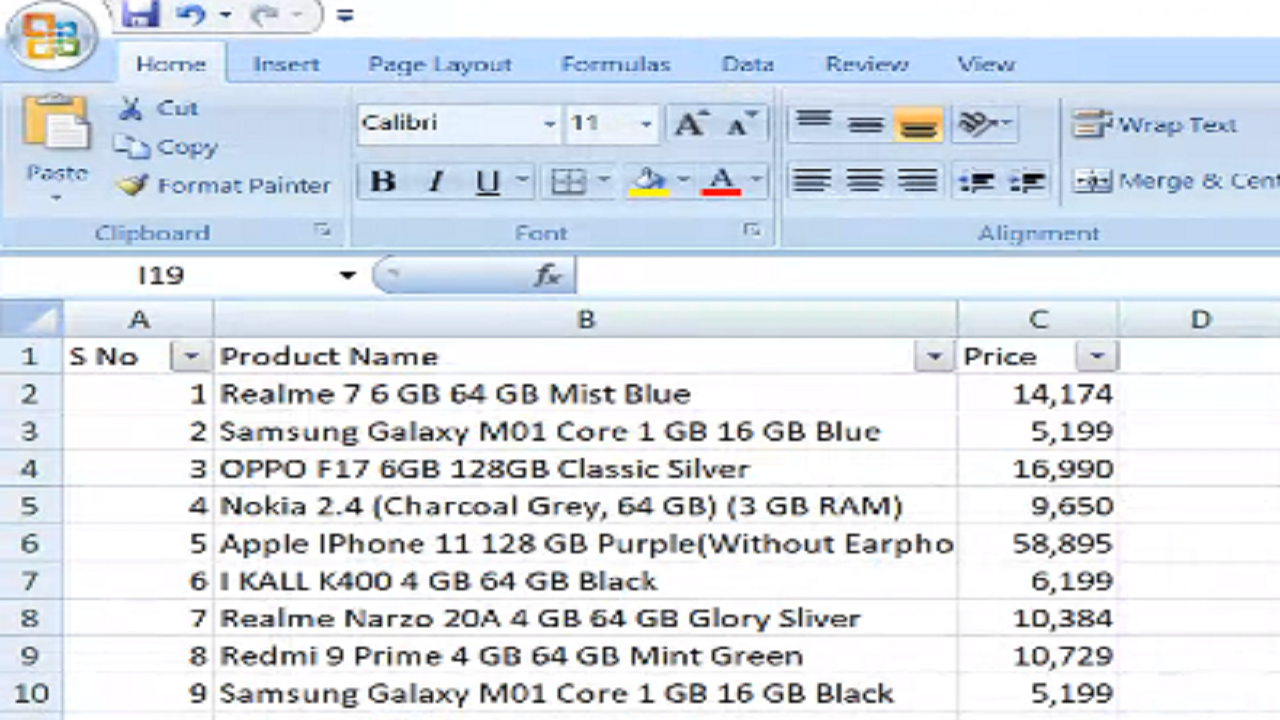Image resolution: width=1280 pixels, height=720 pixels.
Task: Open the Price filter dropdown
Action: [1097, 357]
